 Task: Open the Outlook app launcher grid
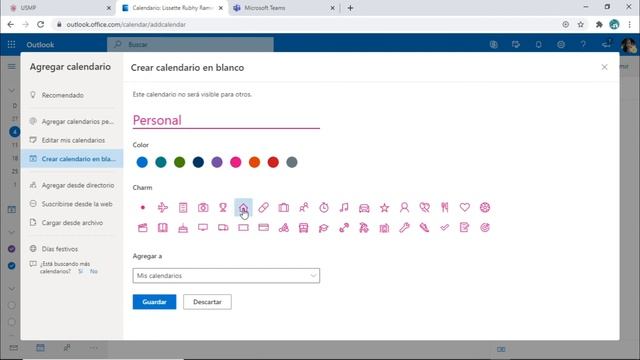[11, 44]
